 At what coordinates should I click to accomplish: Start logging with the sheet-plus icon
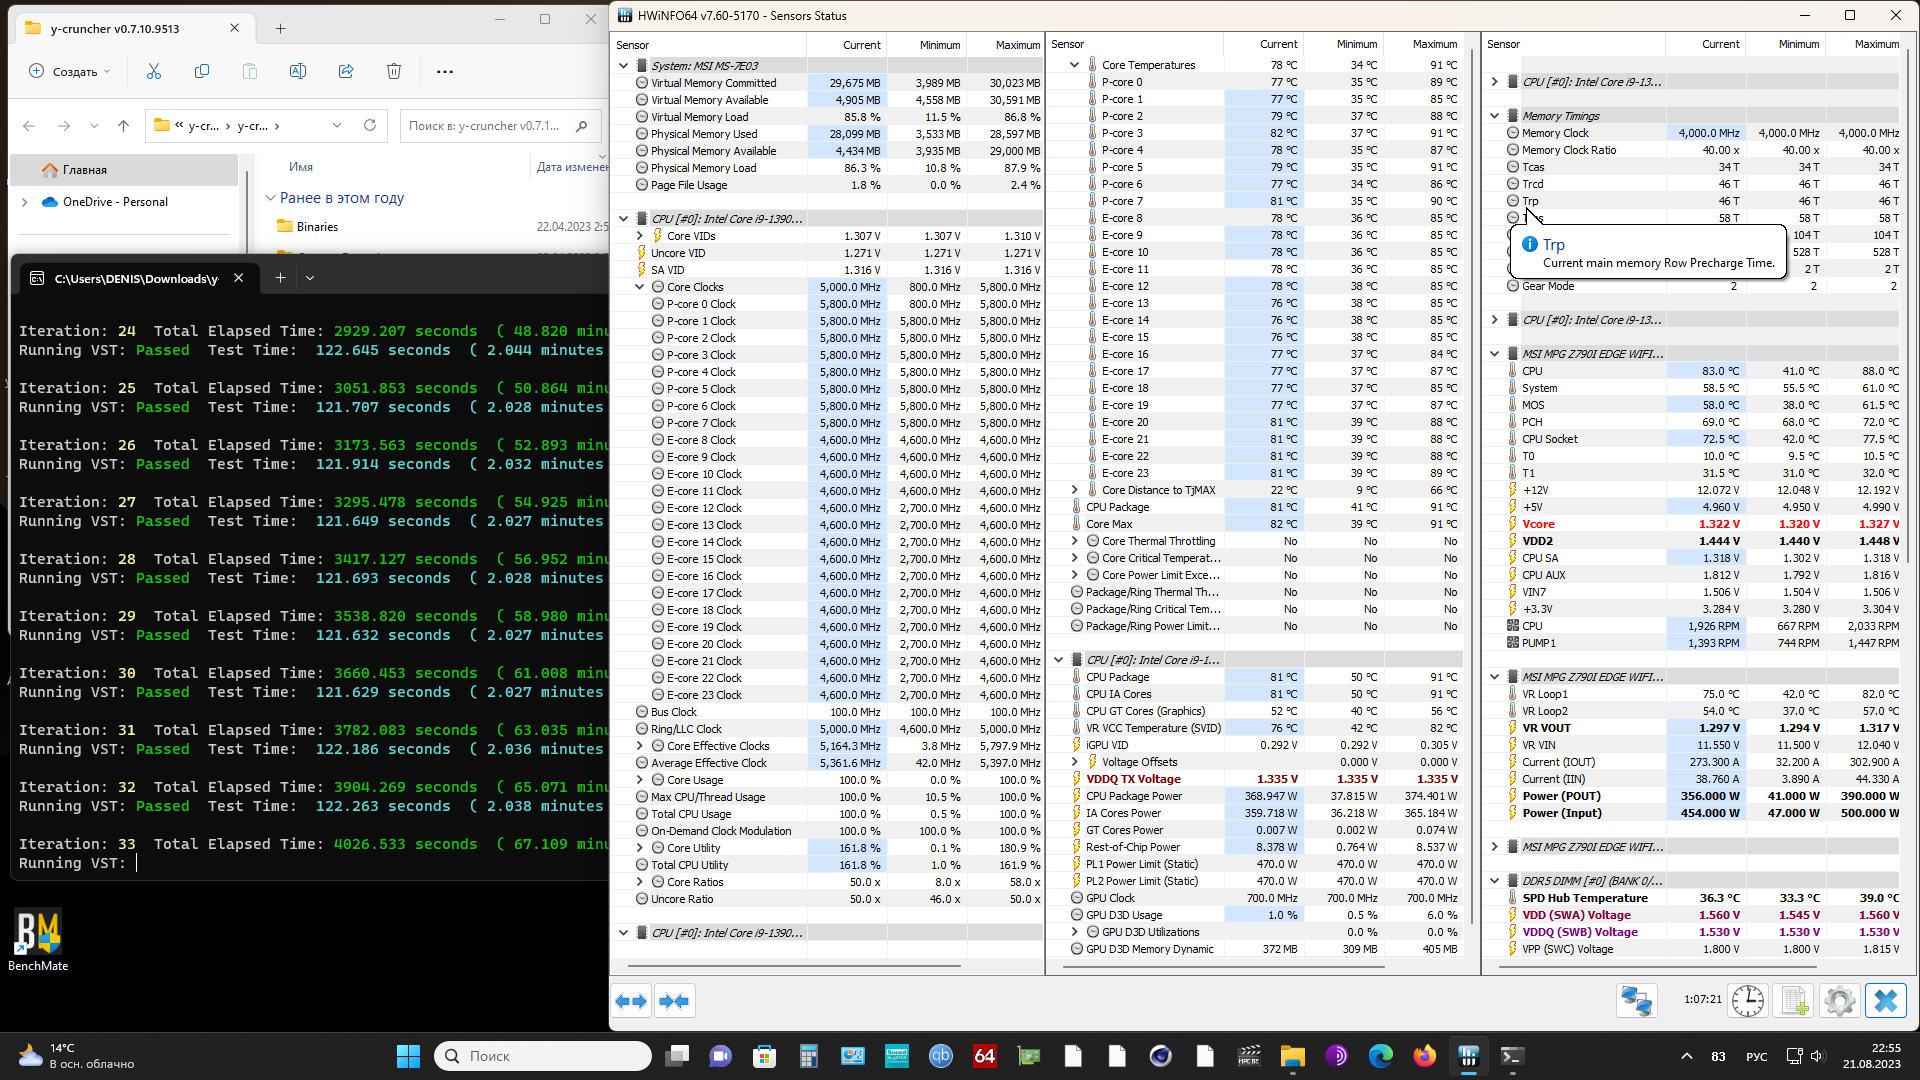[1794, 1001]
